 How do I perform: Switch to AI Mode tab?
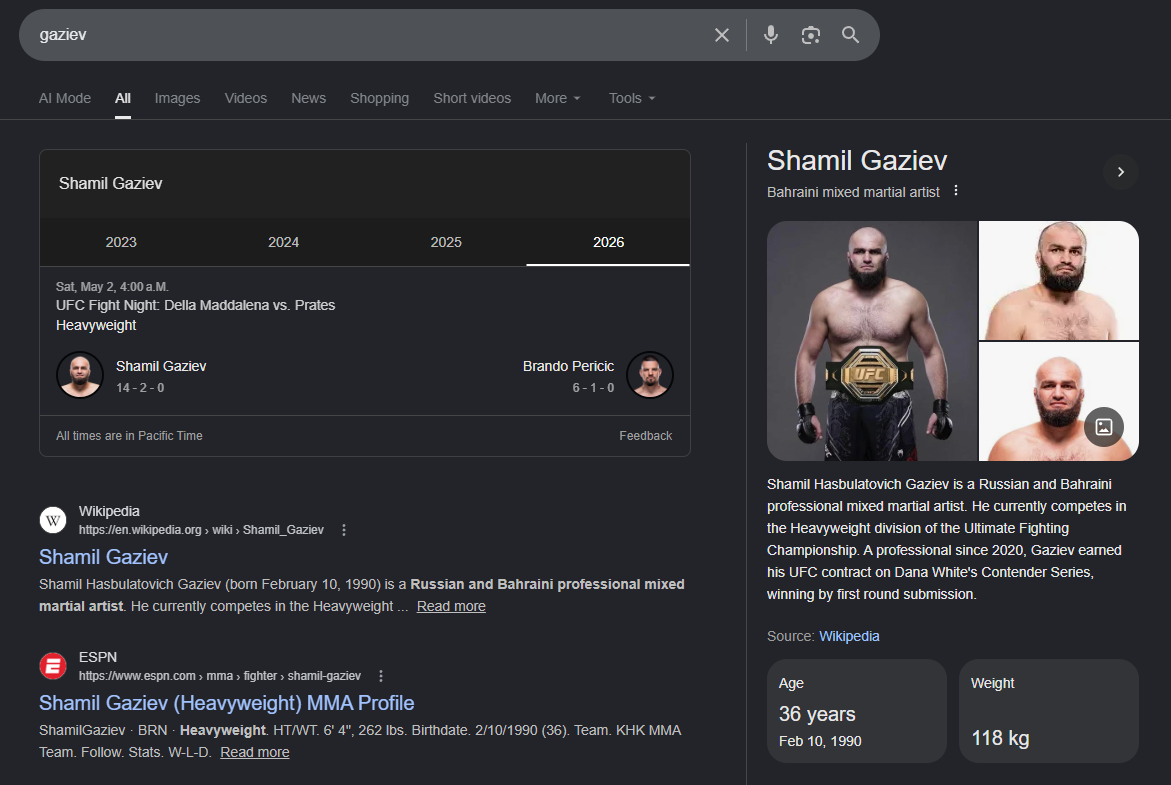pyautogui.click(x=65, y=99)
